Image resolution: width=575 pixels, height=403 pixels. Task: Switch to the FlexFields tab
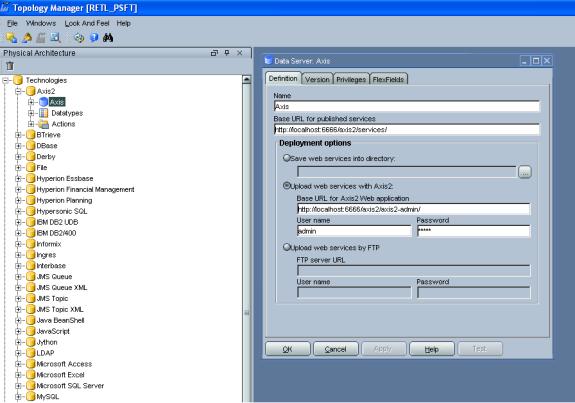(x=388, y=79)
